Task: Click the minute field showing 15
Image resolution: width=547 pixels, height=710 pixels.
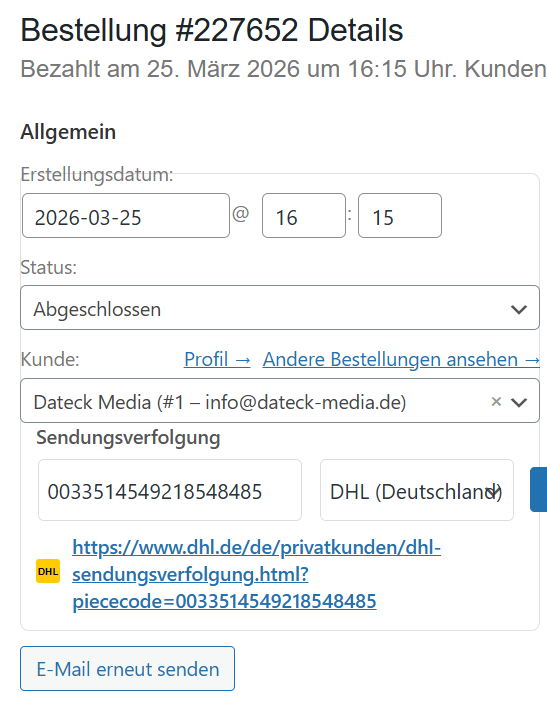Action: 400,216
